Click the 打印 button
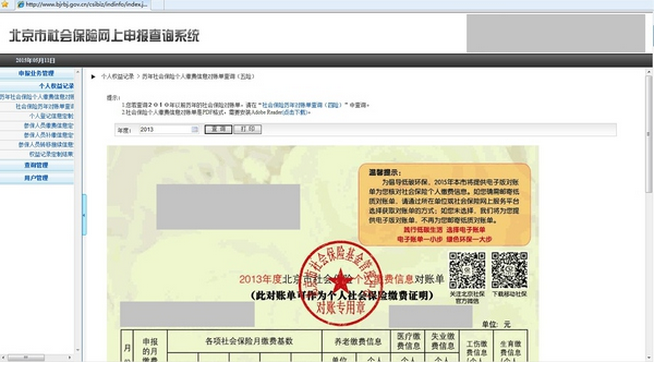660x377 pixels. coord(248,129)
